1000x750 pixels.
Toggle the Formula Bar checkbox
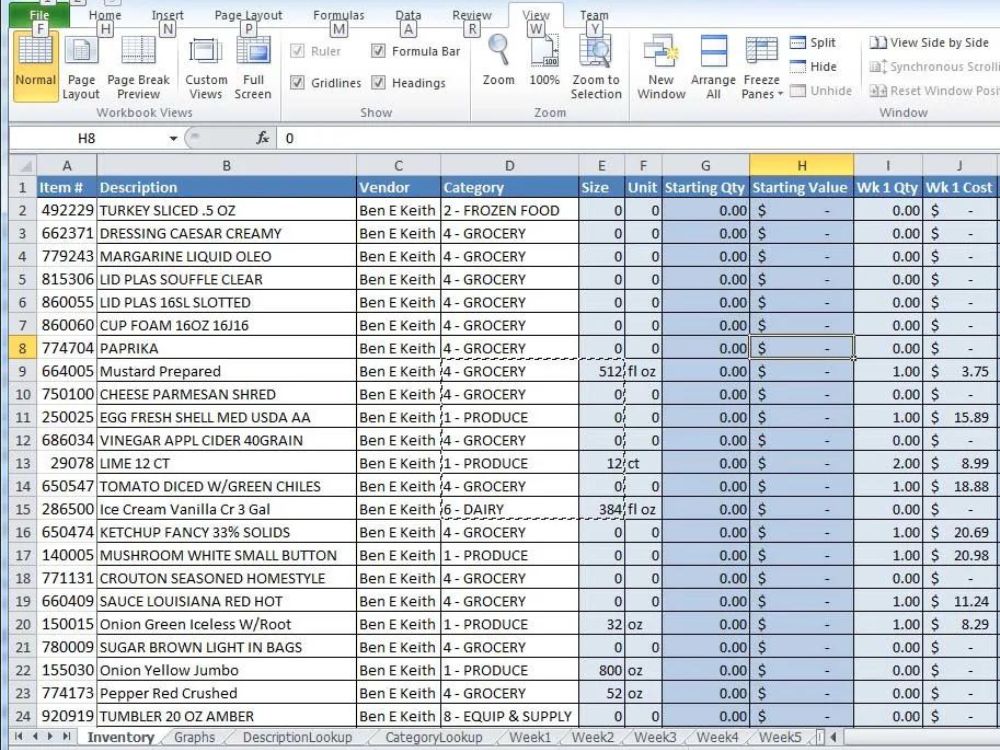[378, 51]
